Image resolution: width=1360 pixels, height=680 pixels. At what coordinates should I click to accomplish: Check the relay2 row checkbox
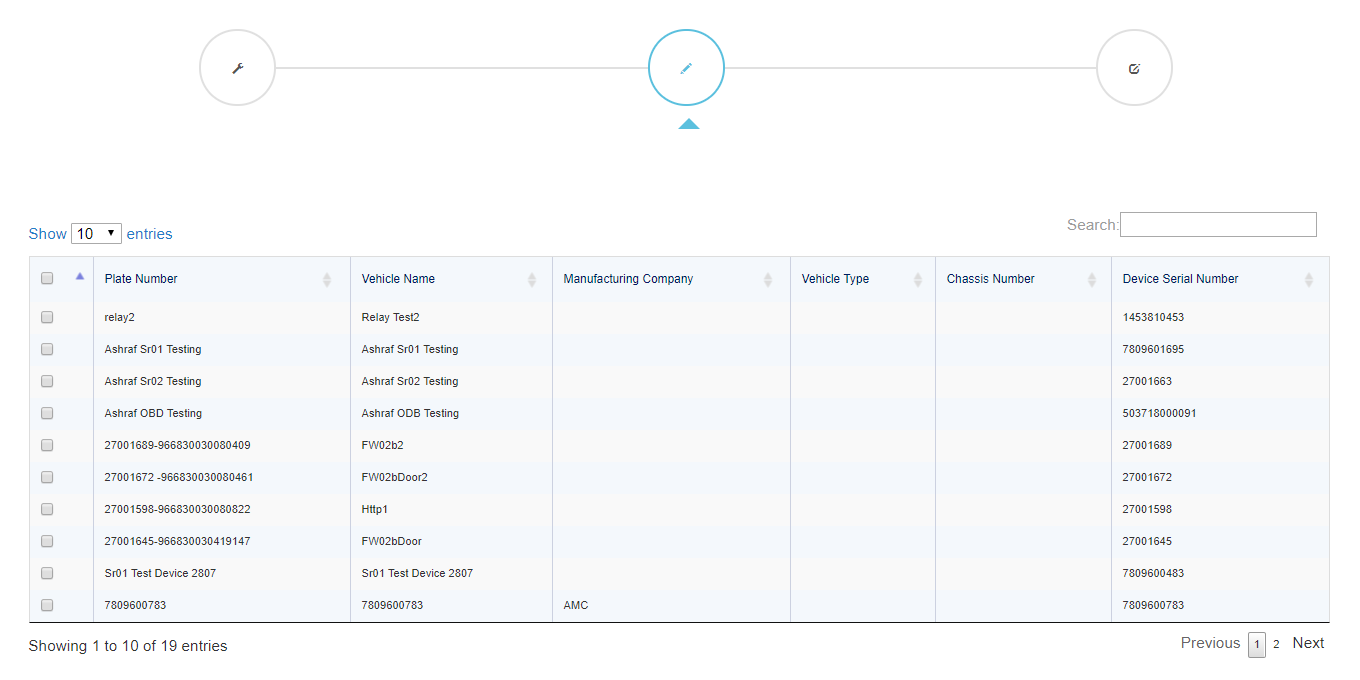coord(47,317)
